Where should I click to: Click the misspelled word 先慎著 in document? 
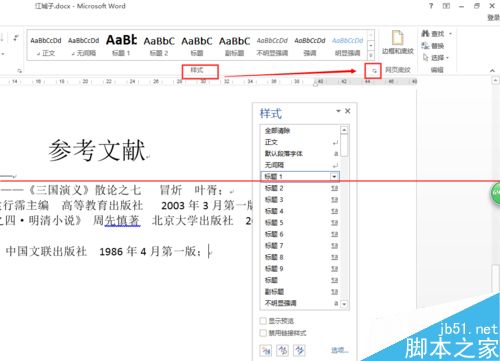coord(122,221)
